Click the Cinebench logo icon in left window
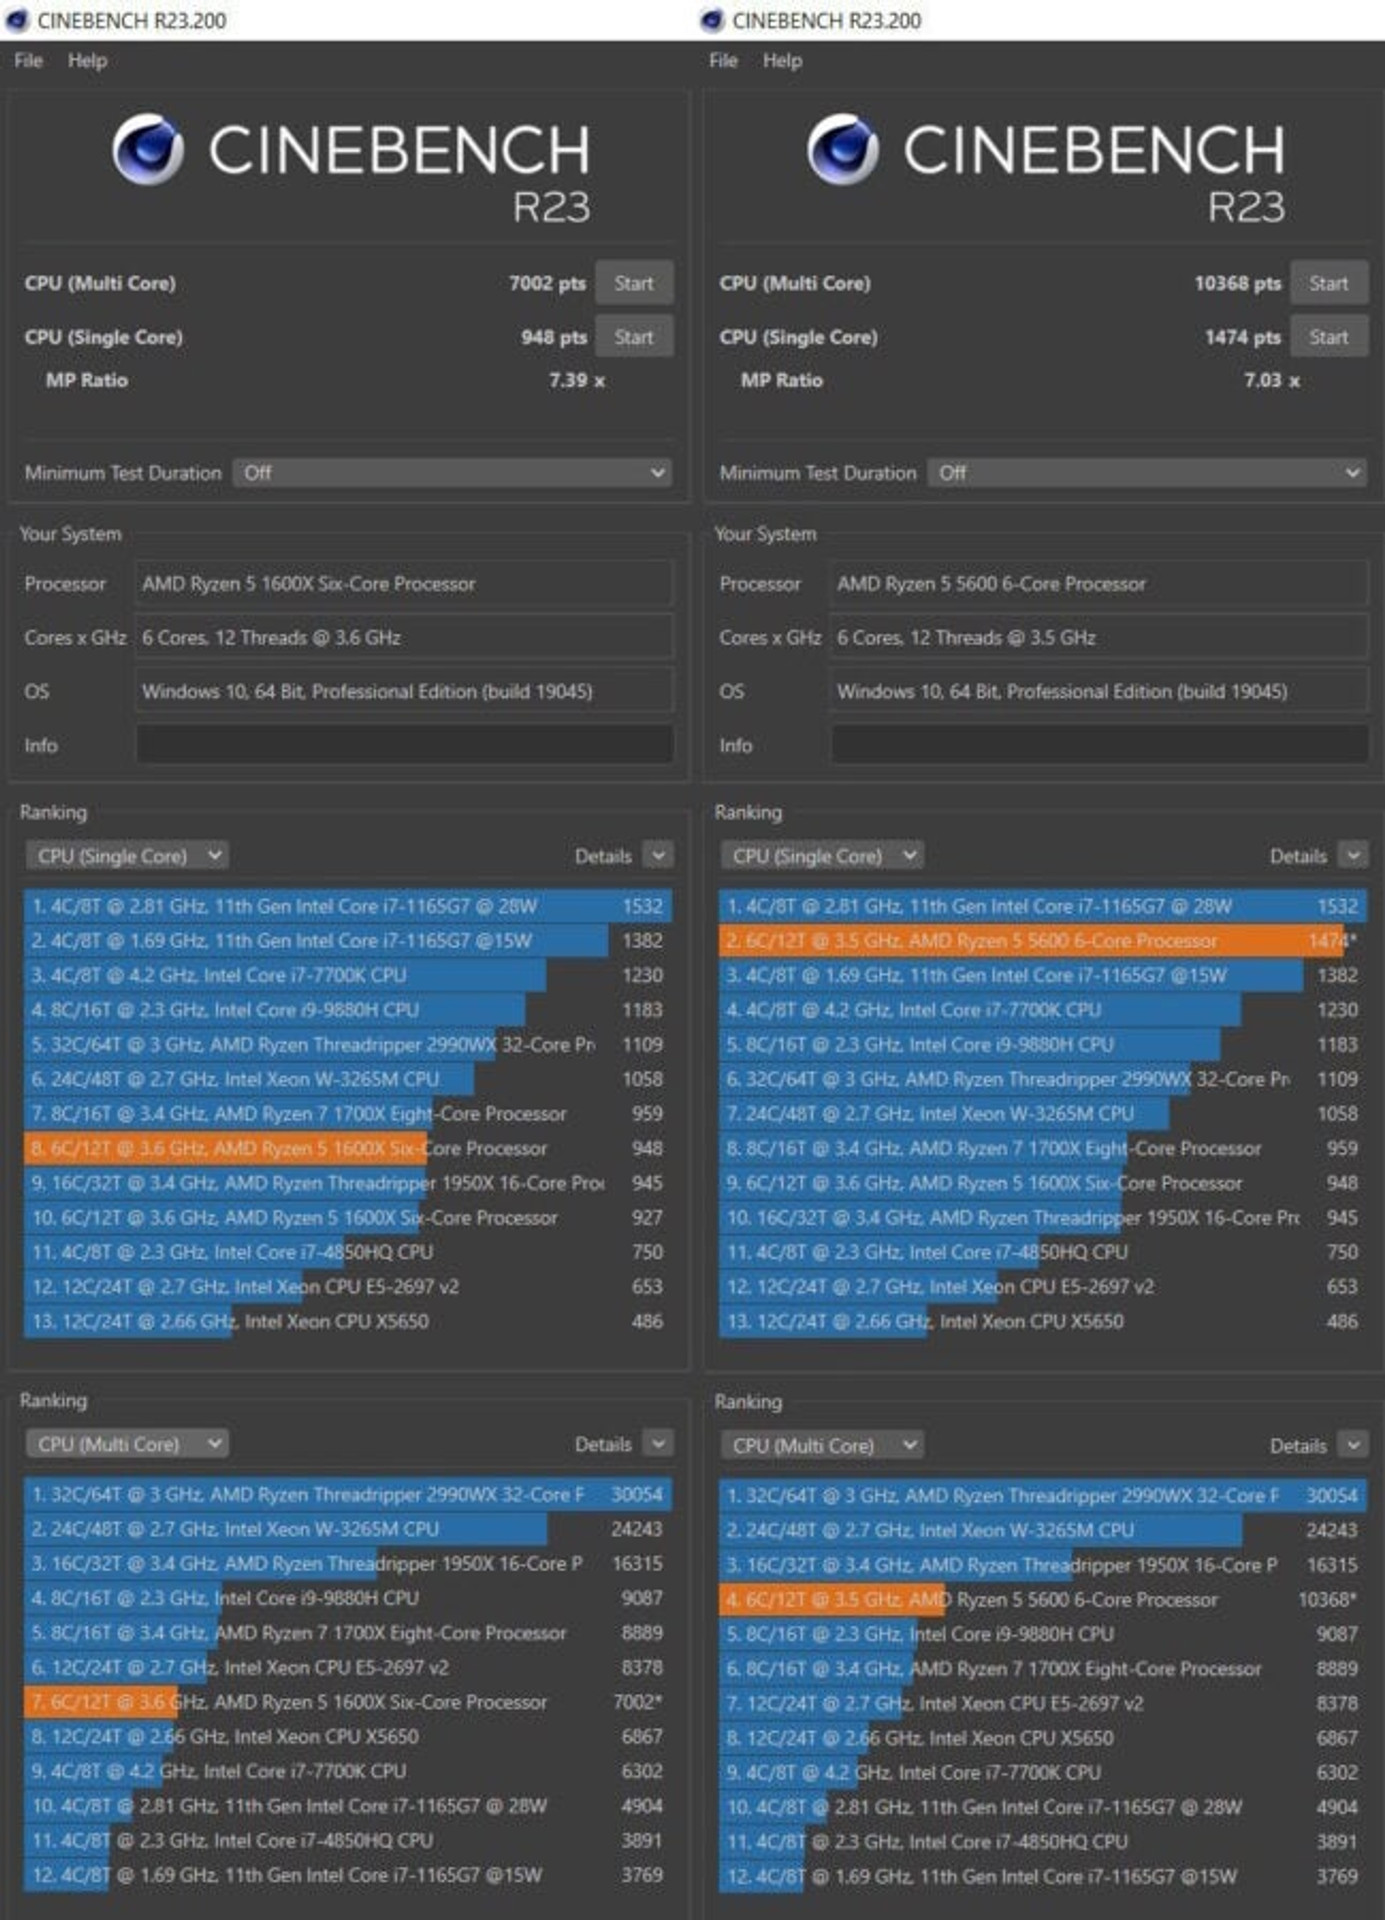The width and height of the screenshot is (1385, 1920). tap(148, 149)
